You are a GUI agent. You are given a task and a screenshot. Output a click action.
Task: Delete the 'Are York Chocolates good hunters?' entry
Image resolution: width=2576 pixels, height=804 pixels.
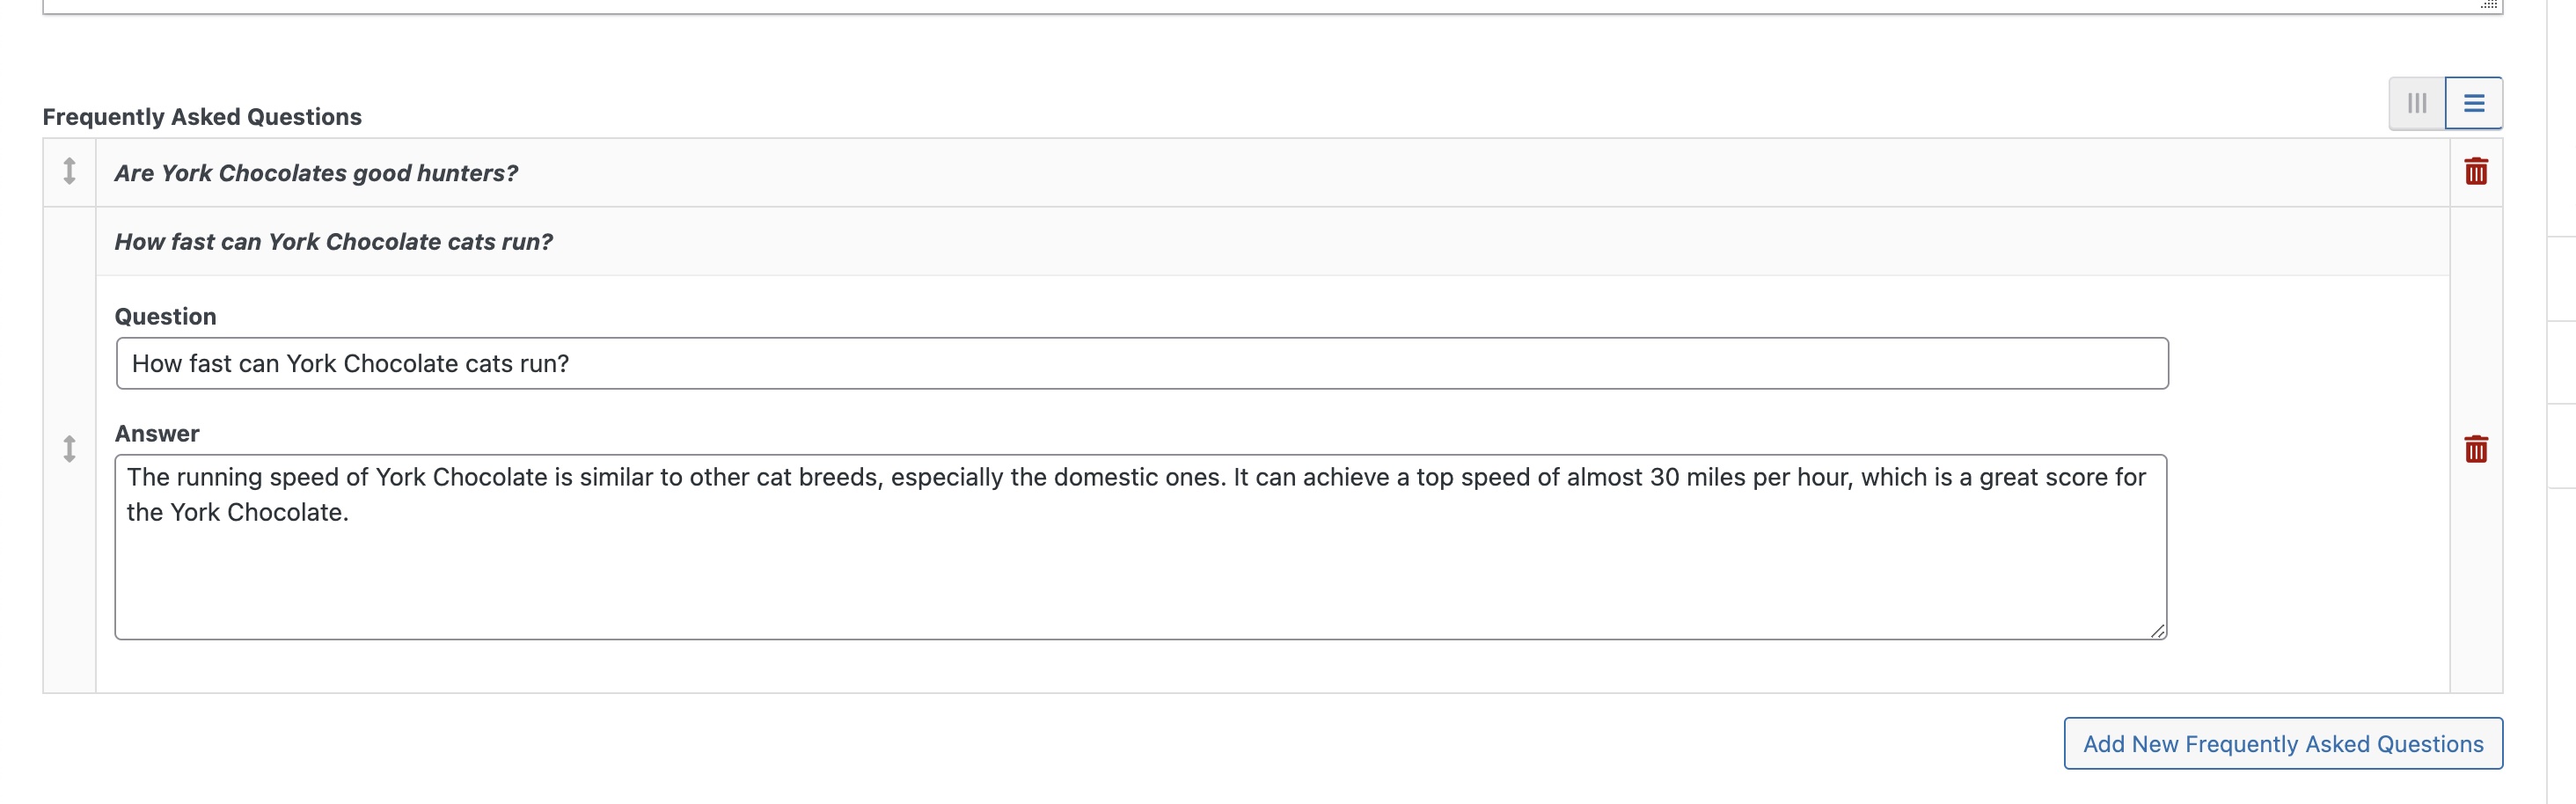point(2475,172)
